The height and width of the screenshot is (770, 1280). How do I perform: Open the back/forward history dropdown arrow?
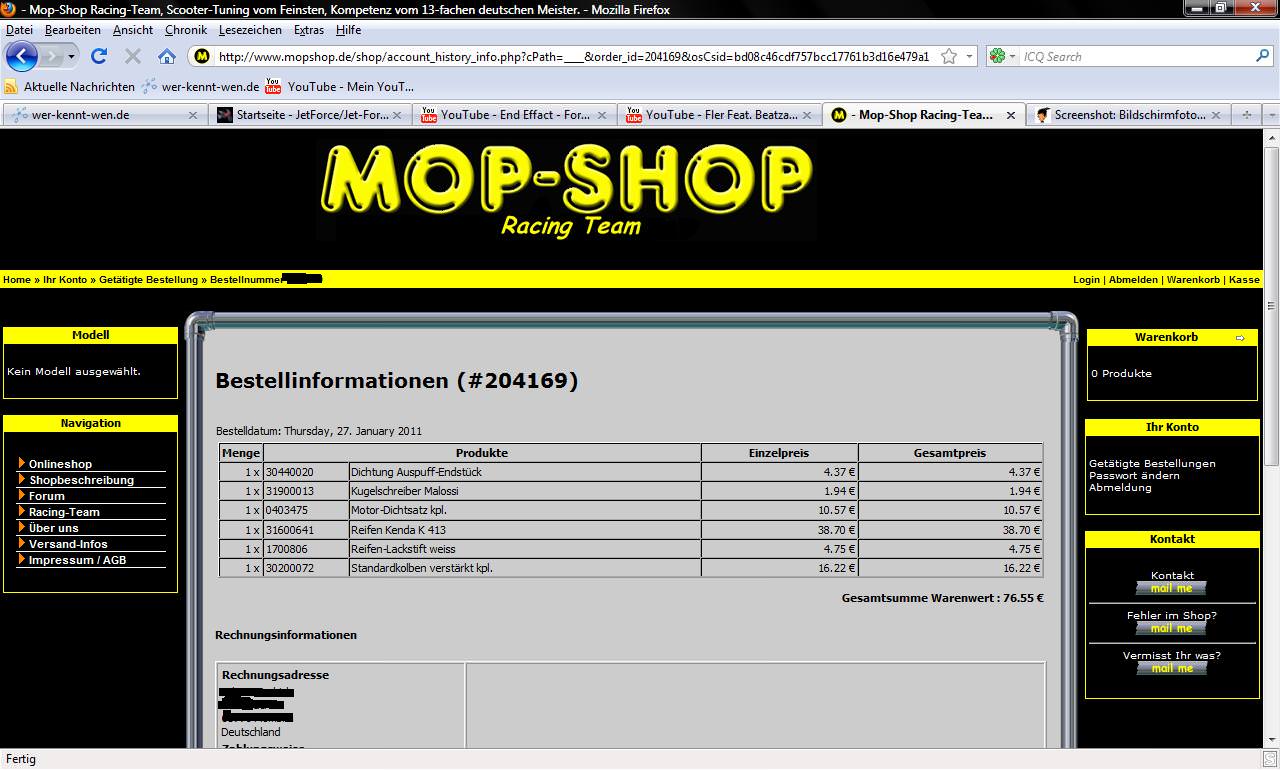tap(71, 57)
